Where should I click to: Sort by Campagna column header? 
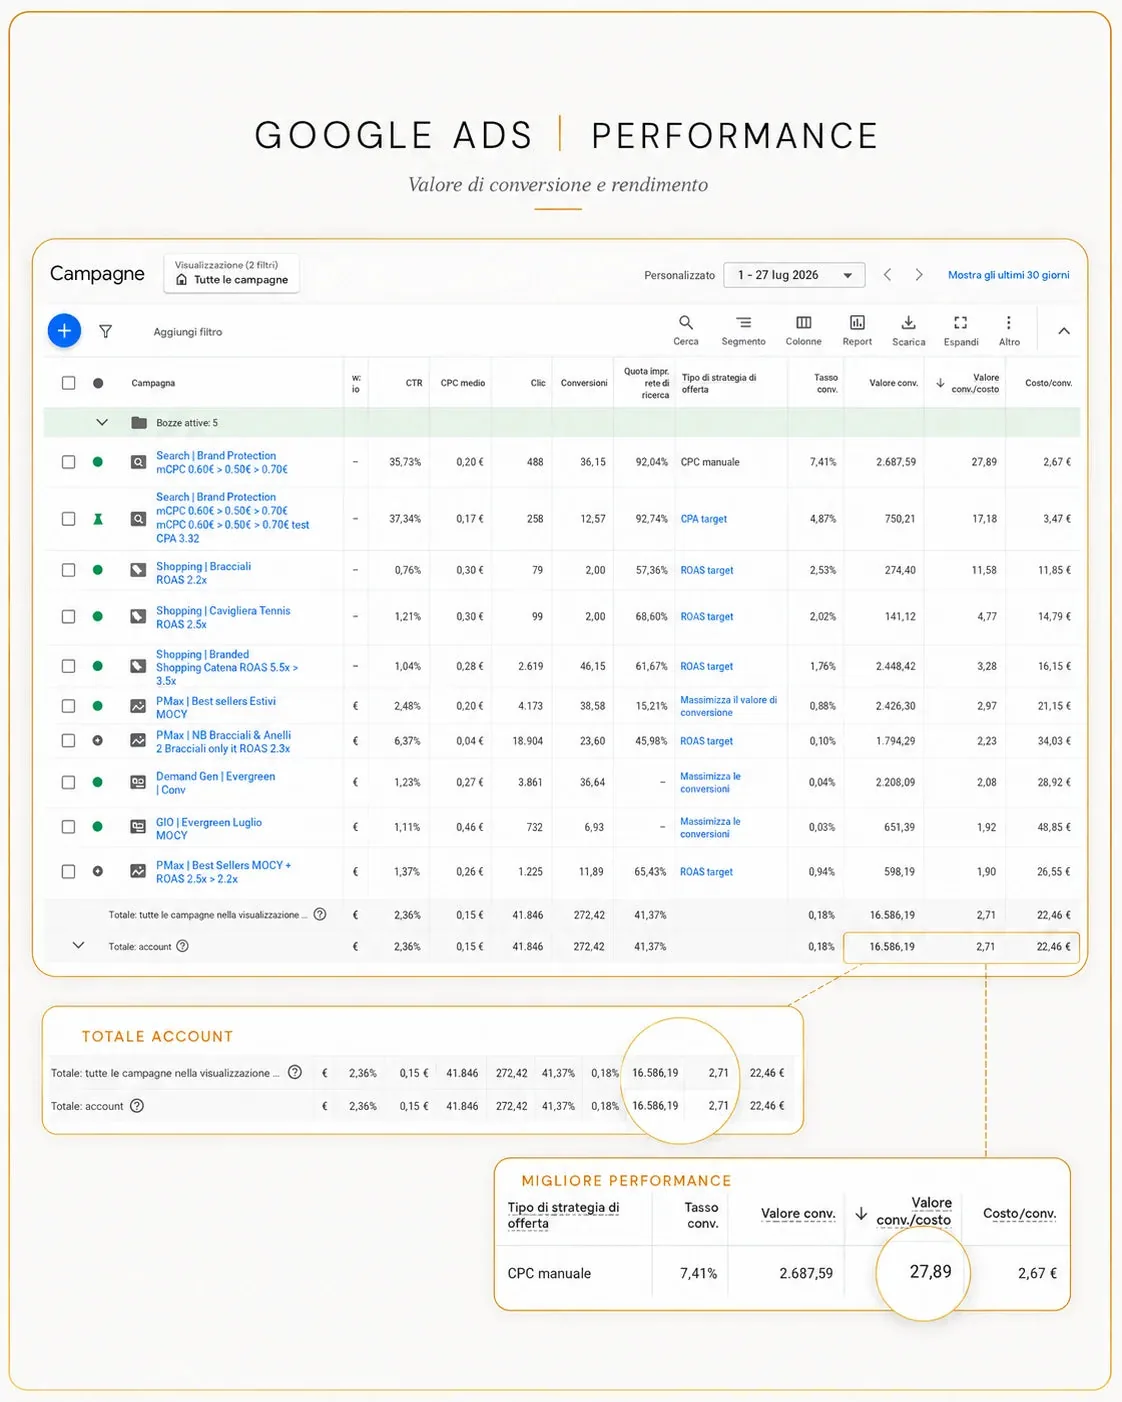153,383
